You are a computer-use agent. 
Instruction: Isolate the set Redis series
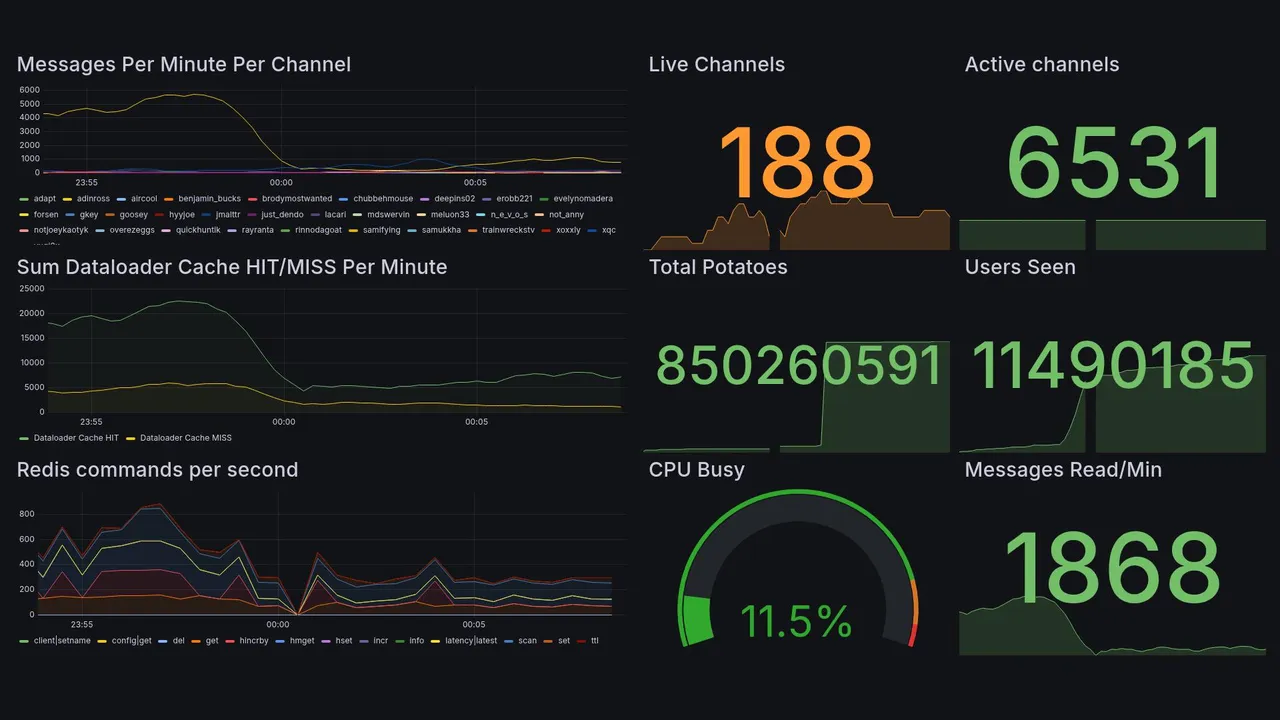(558, 641)
